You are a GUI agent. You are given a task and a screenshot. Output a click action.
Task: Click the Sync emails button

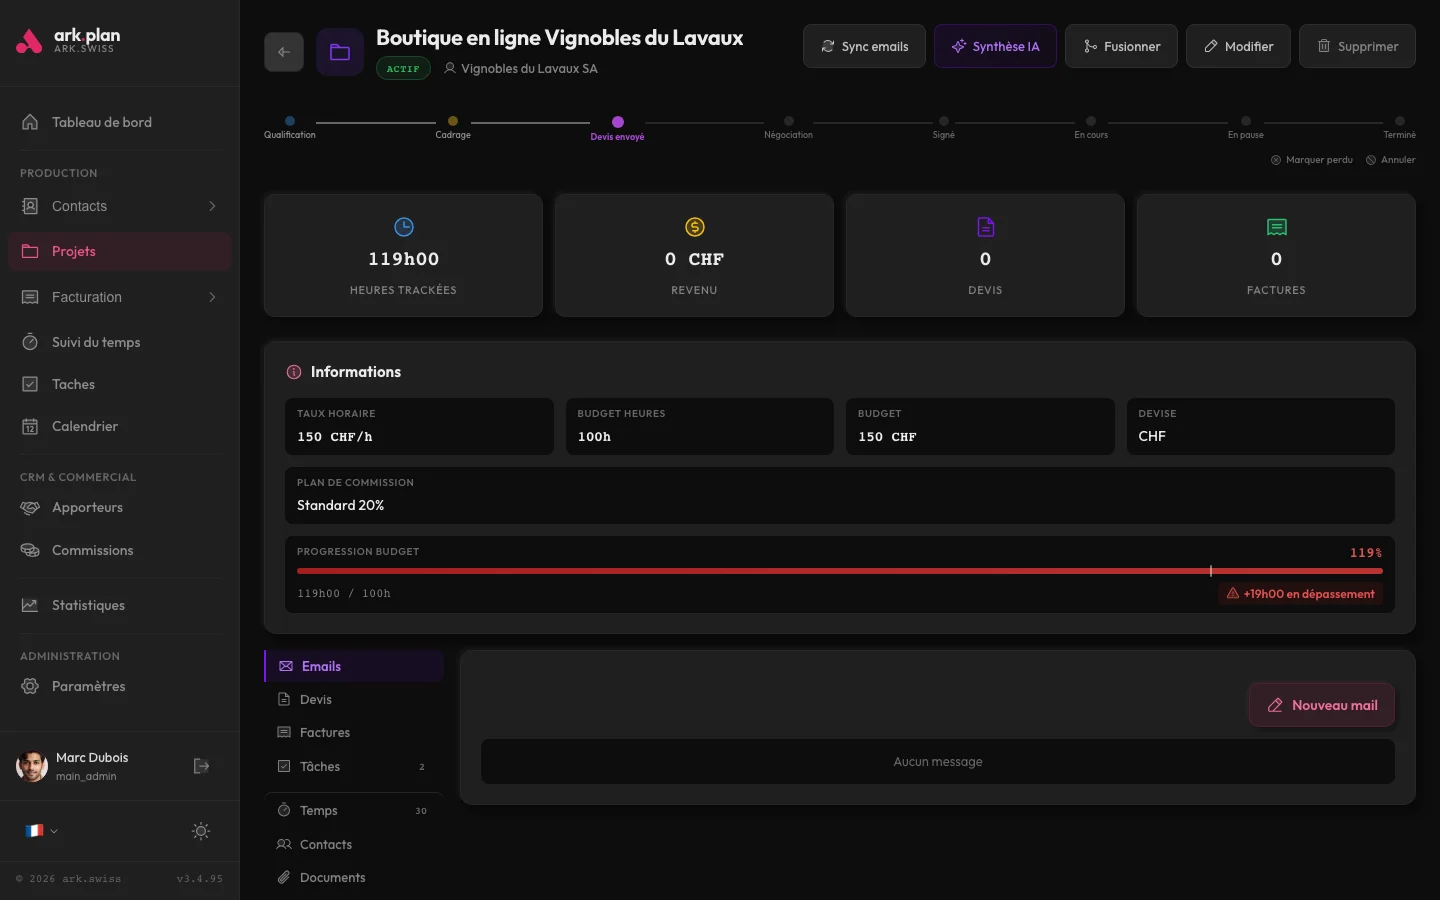[x=864, y=46]
